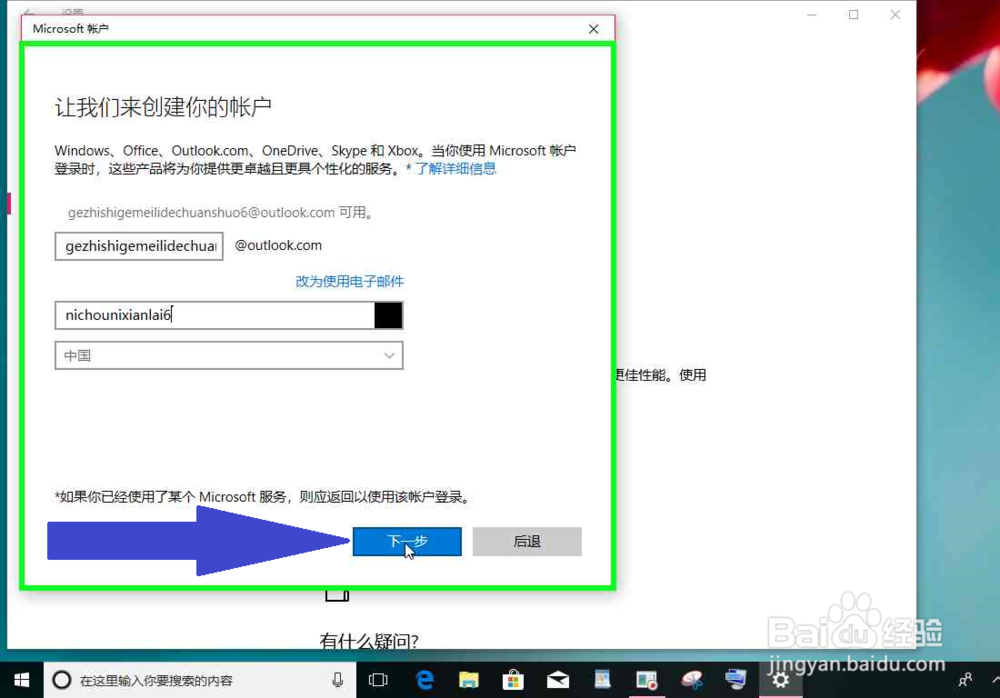Click the microphone icon in search box
This screenshot has height=698, width=1000.
point(337,680)
